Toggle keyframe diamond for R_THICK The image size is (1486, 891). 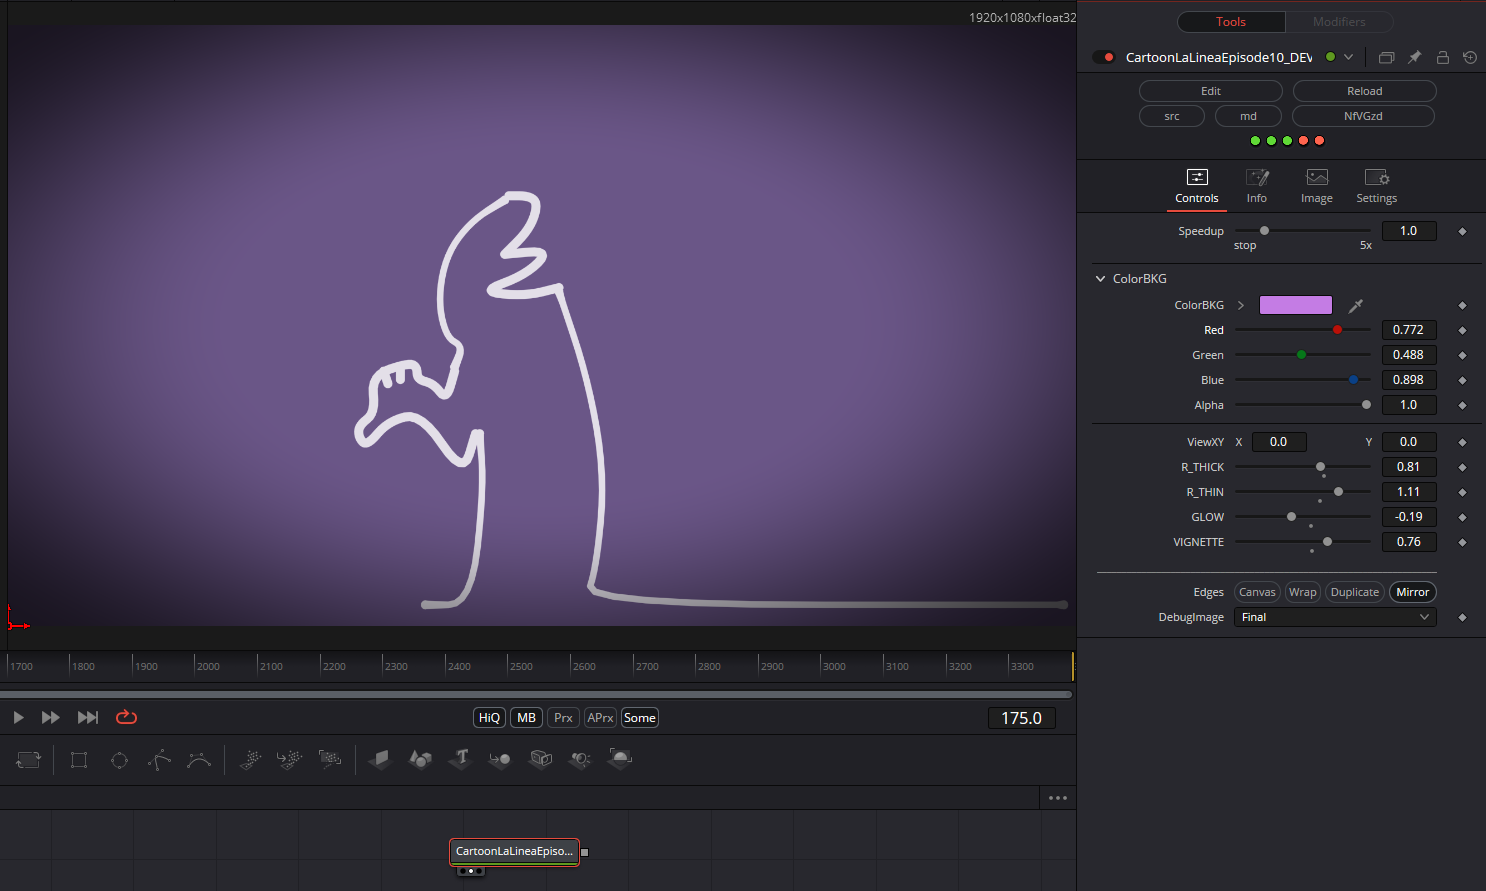click(x=1462, y=467)
